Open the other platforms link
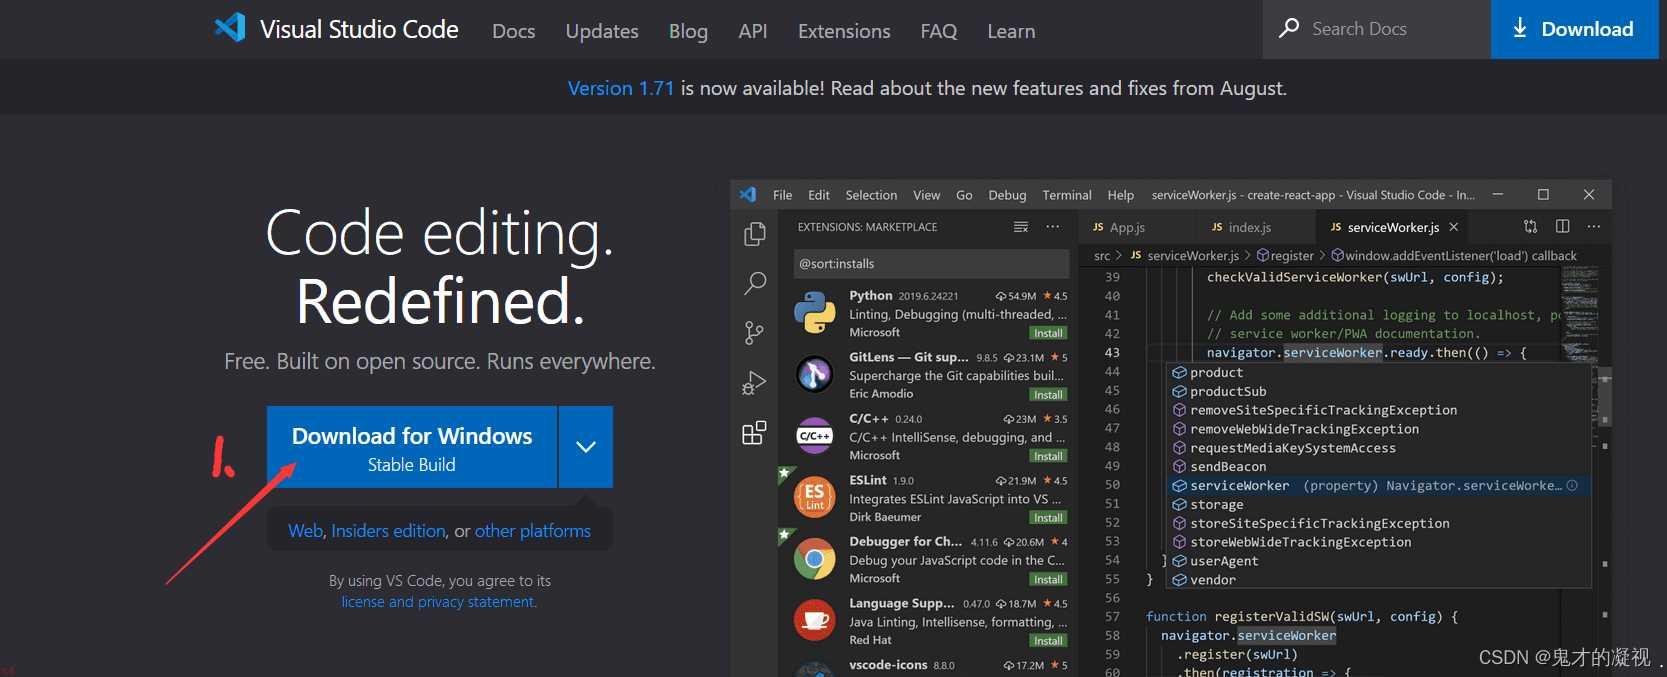 (533, 531)
